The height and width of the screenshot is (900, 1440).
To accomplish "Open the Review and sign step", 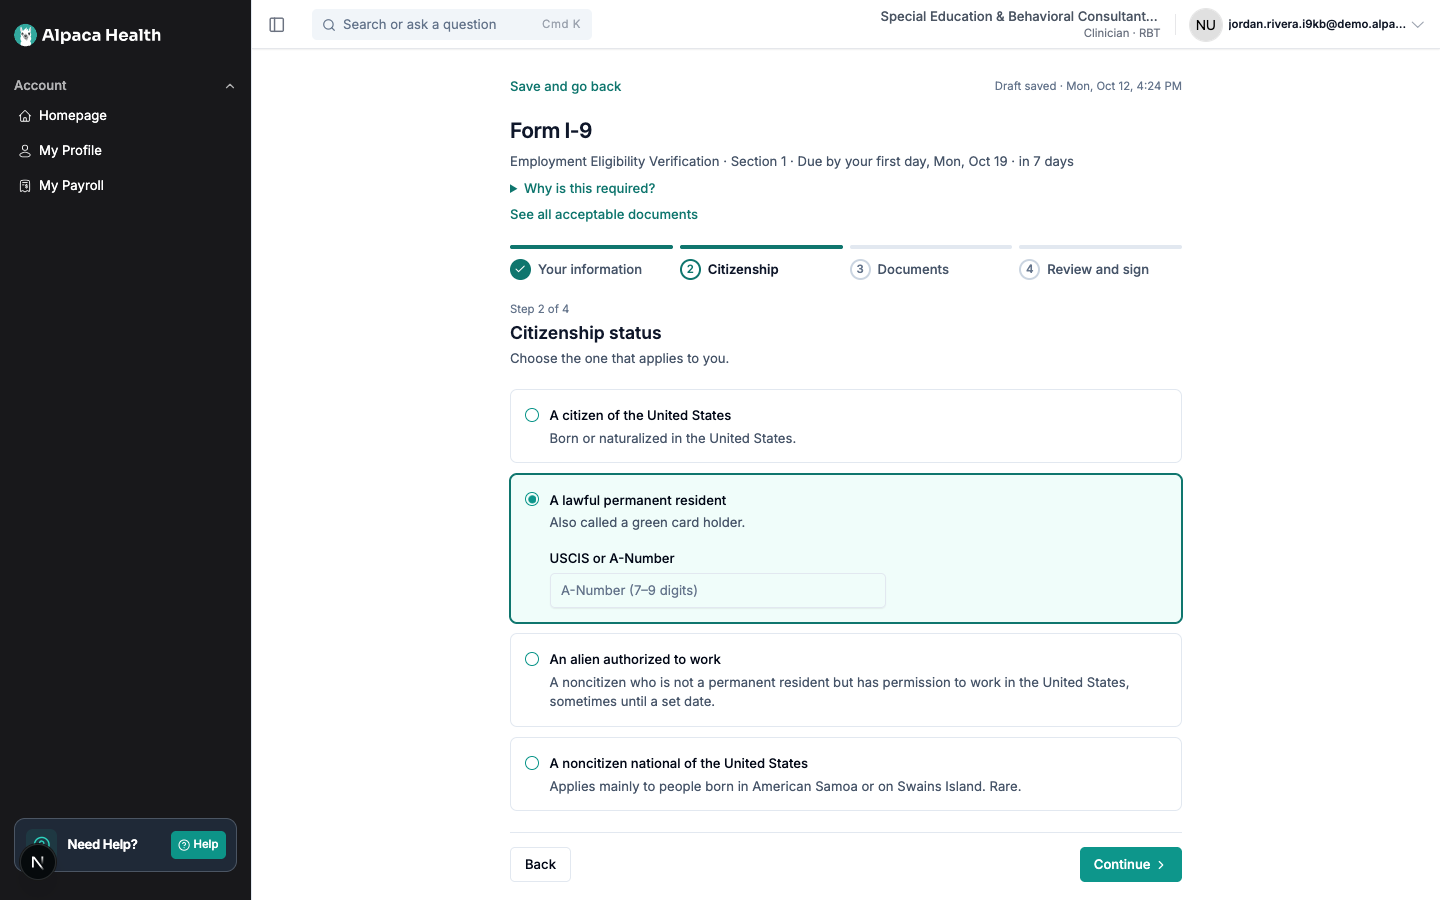I will coord(1098,269).
